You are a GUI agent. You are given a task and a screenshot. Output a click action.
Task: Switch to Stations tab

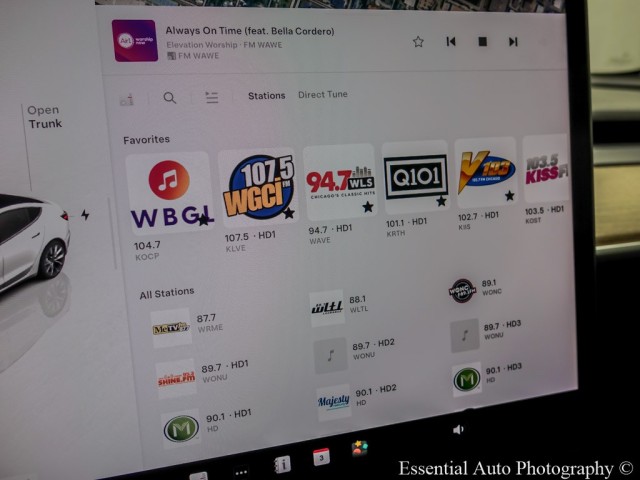click(267, 96)
